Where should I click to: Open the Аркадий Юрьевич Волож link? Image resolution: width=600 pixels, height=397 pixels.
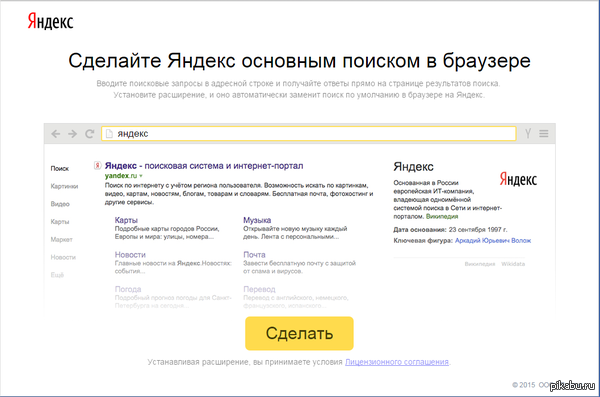click(x=493, y=240)
